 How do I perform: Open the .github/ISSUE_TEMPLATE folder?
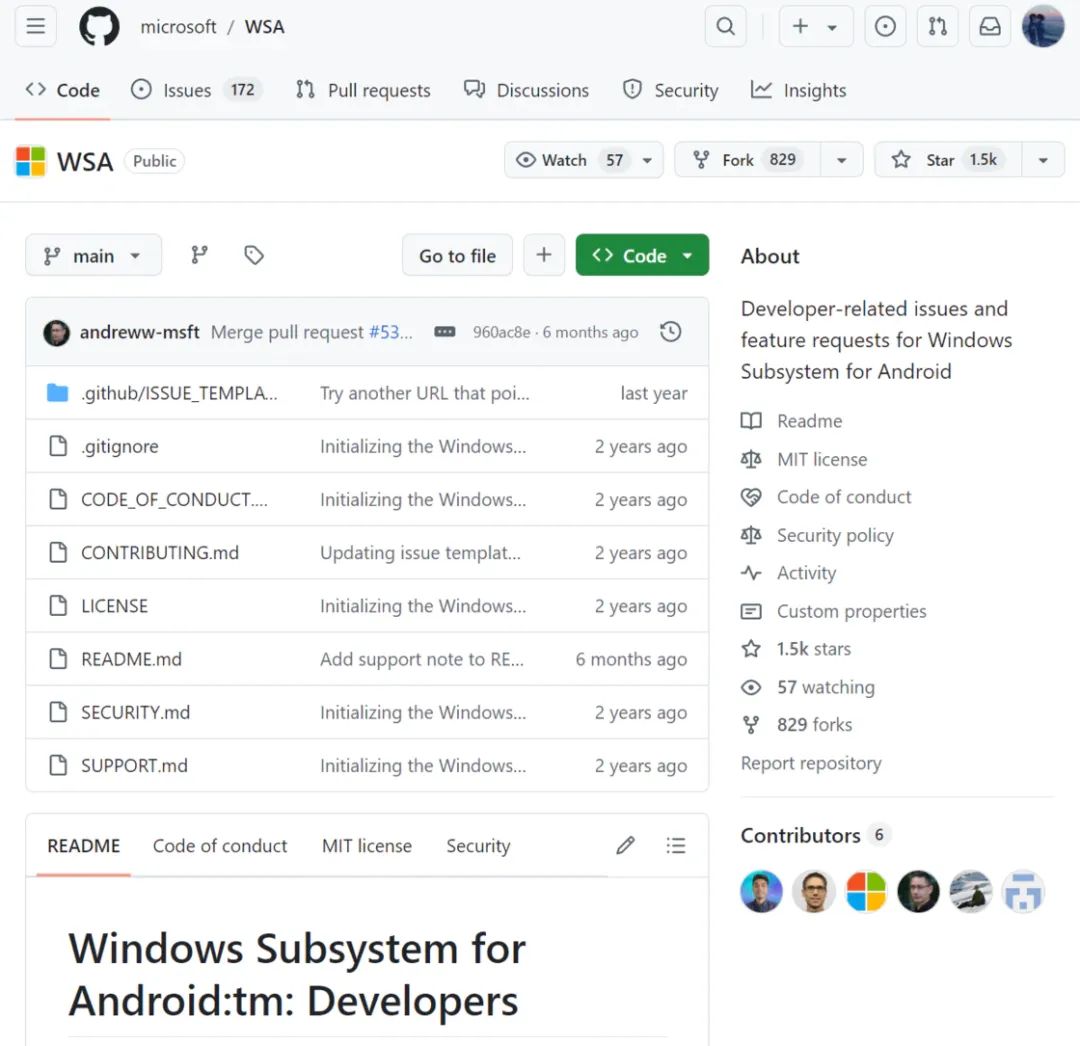[x=179, y=393]
